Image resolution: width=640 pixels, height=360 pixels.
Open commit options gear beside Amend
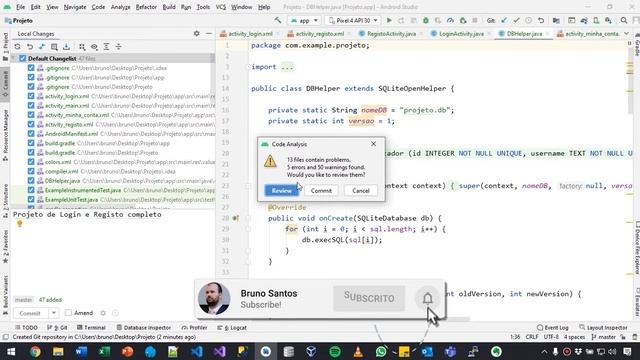[103, 313]
